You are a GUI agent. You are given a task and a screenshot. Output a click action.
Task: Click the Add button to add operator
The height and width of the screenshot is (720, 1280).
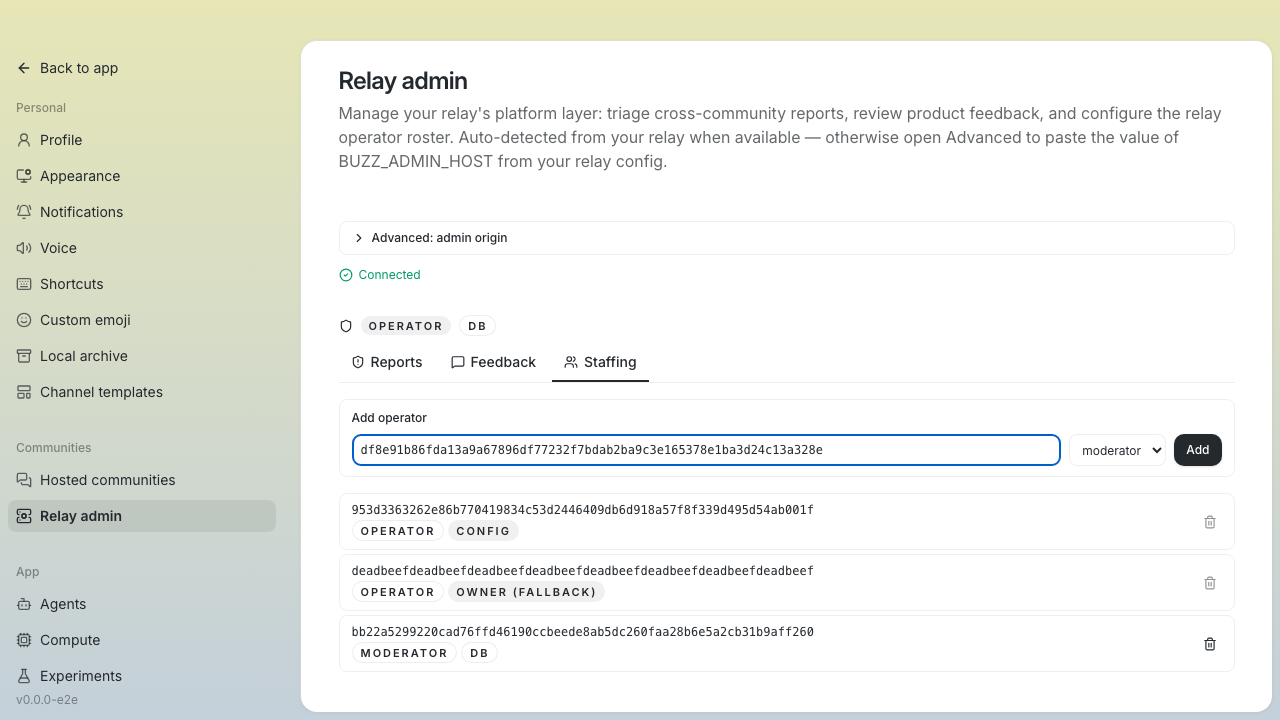tap(1198, 450)
